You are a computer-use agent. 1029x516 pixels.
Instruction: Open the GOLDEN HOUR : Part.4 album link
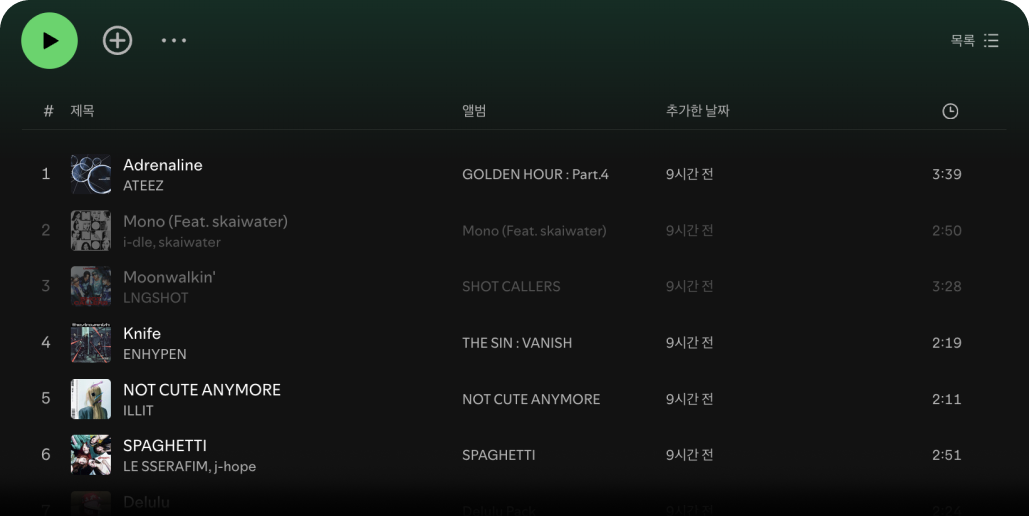(535, 175)
